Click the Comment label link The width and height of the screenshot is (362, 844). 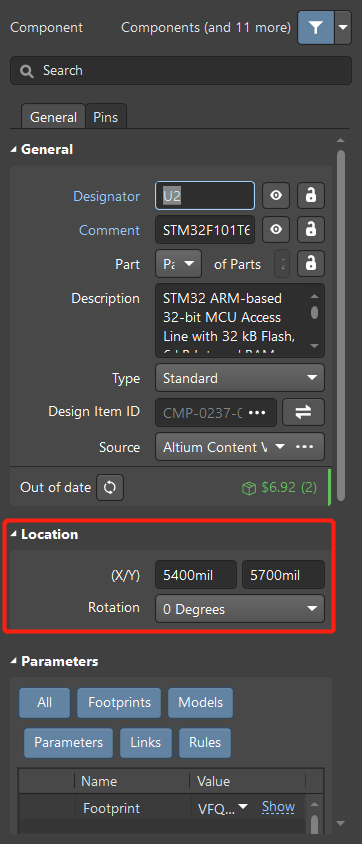point(110,230)
